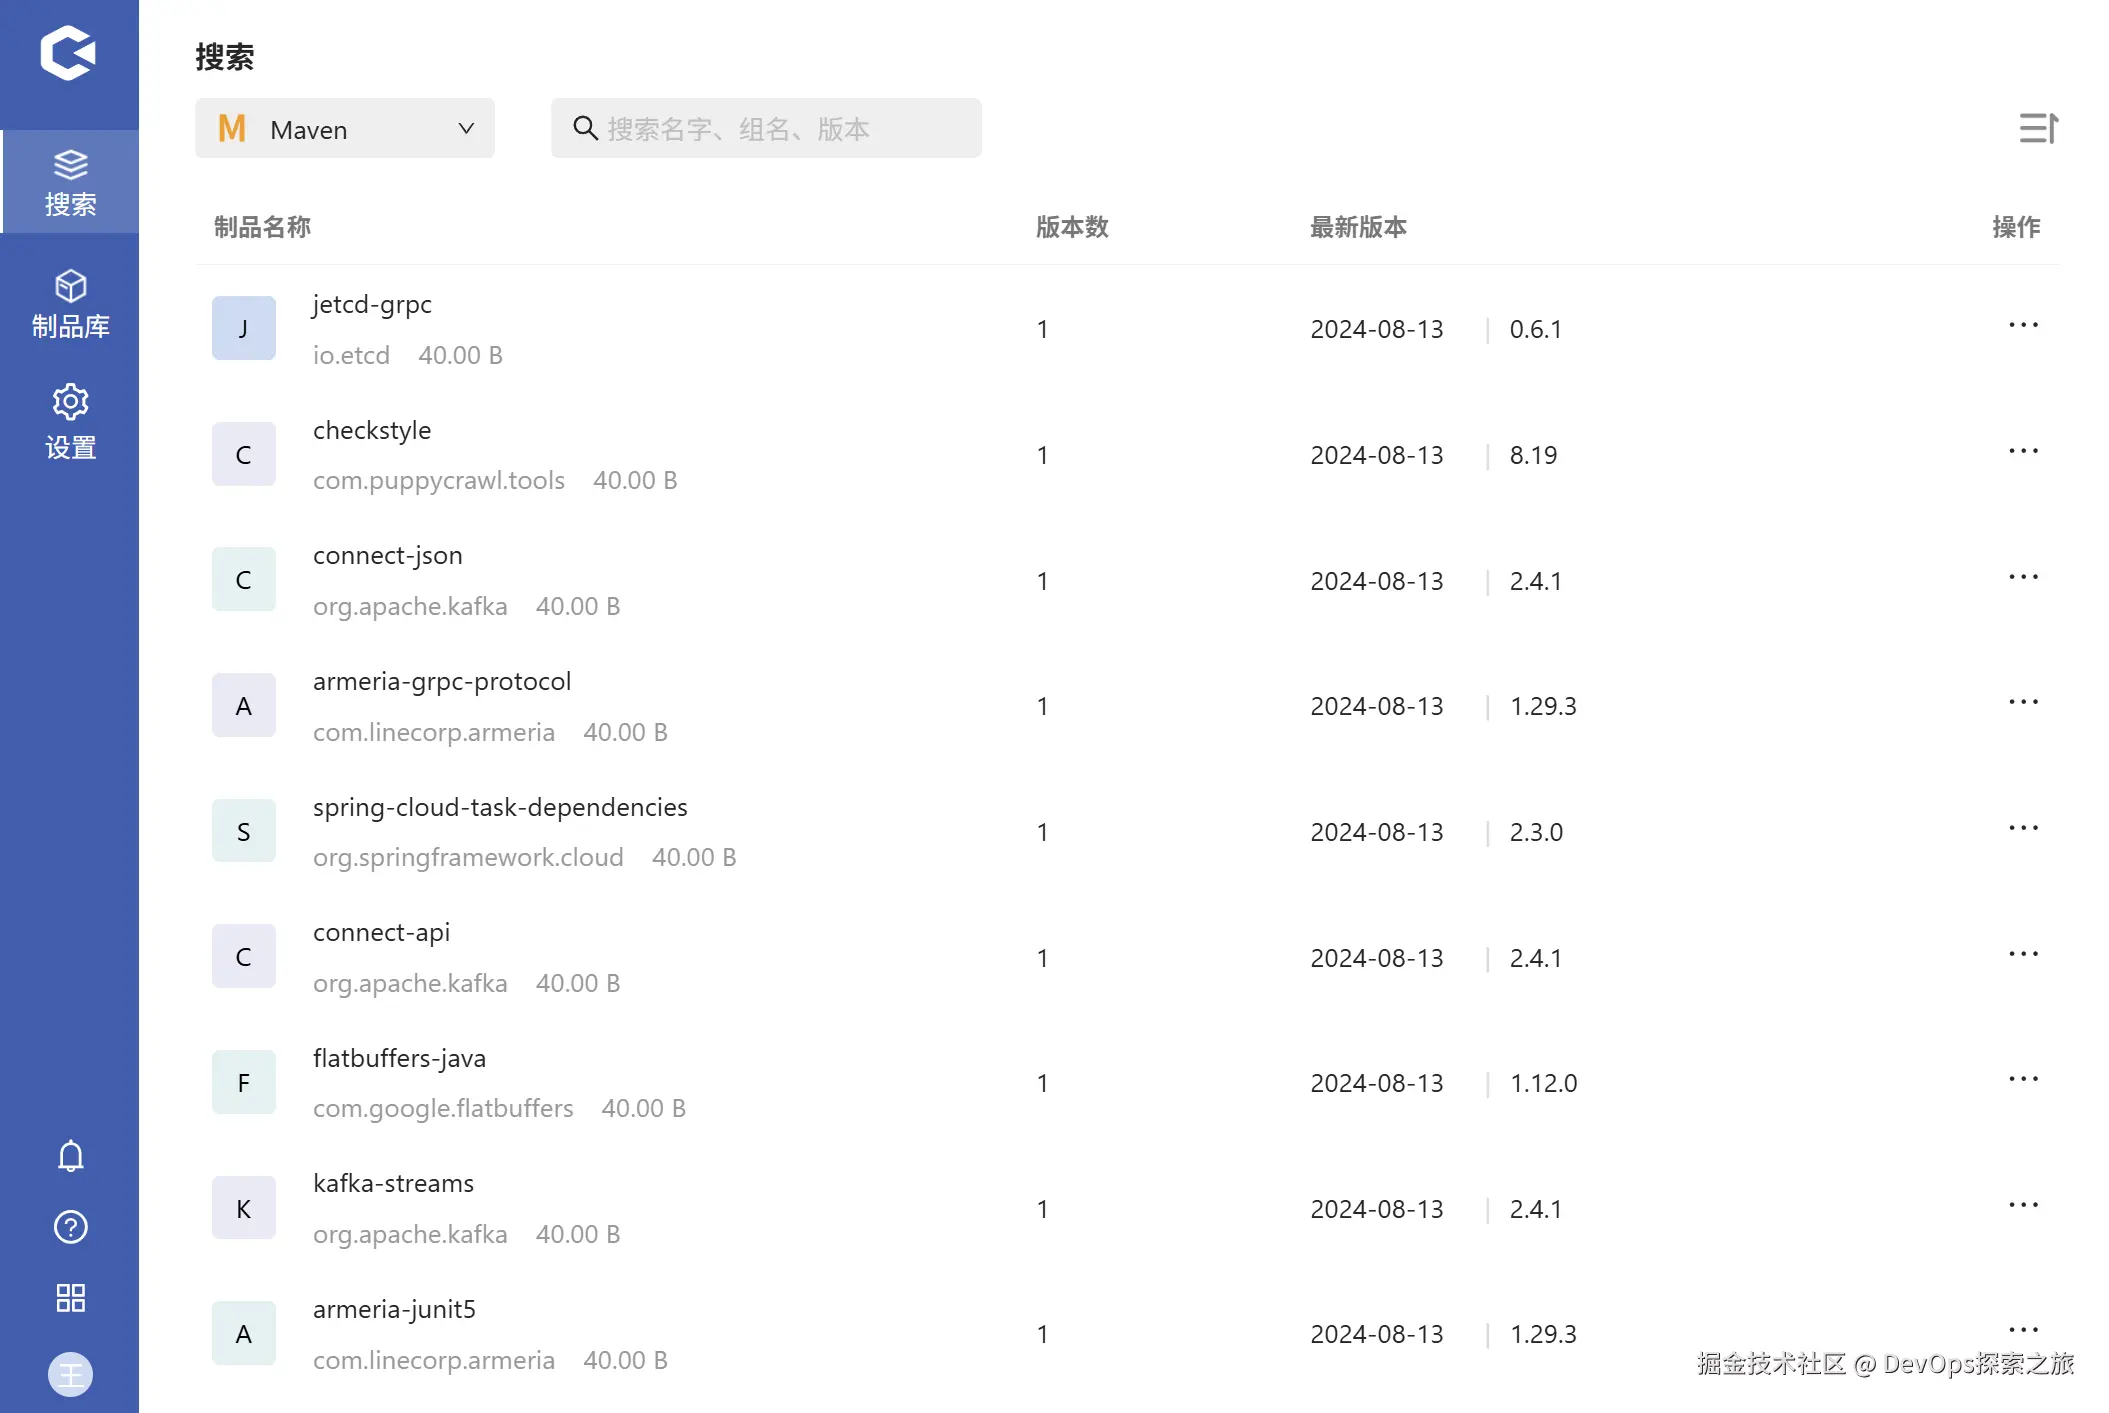Open the 制品库 sidebar section
The width and height of the screenshot is (2109, 1413).
(x=70, y=305)
